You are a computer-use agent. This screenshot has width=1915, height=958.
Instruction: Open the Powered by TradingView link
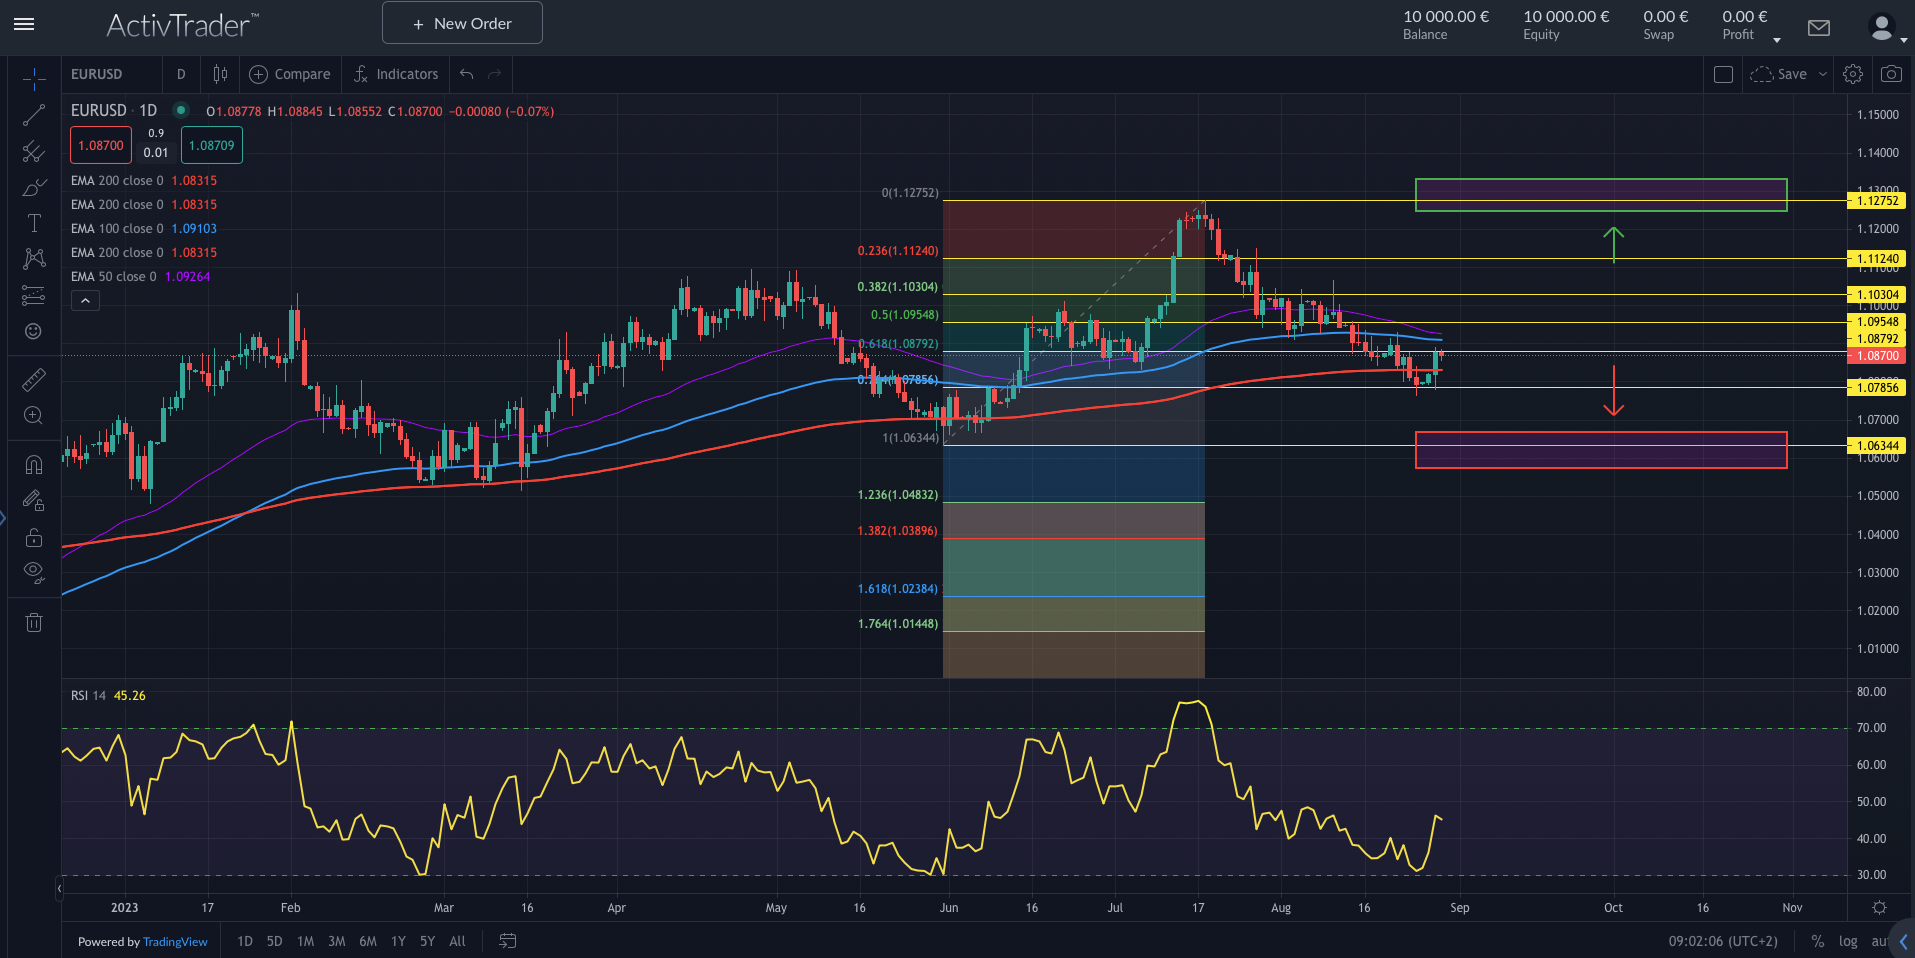pos(175,941)
